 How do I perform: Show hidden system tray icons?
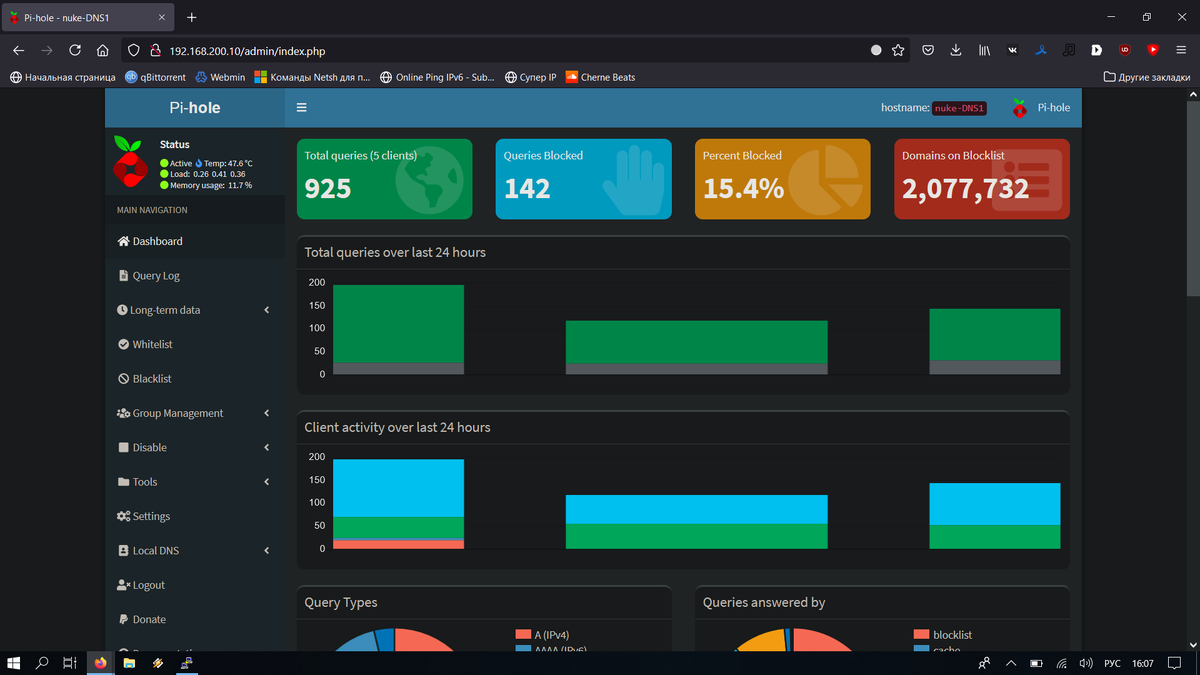click(x=1010, y=662)
